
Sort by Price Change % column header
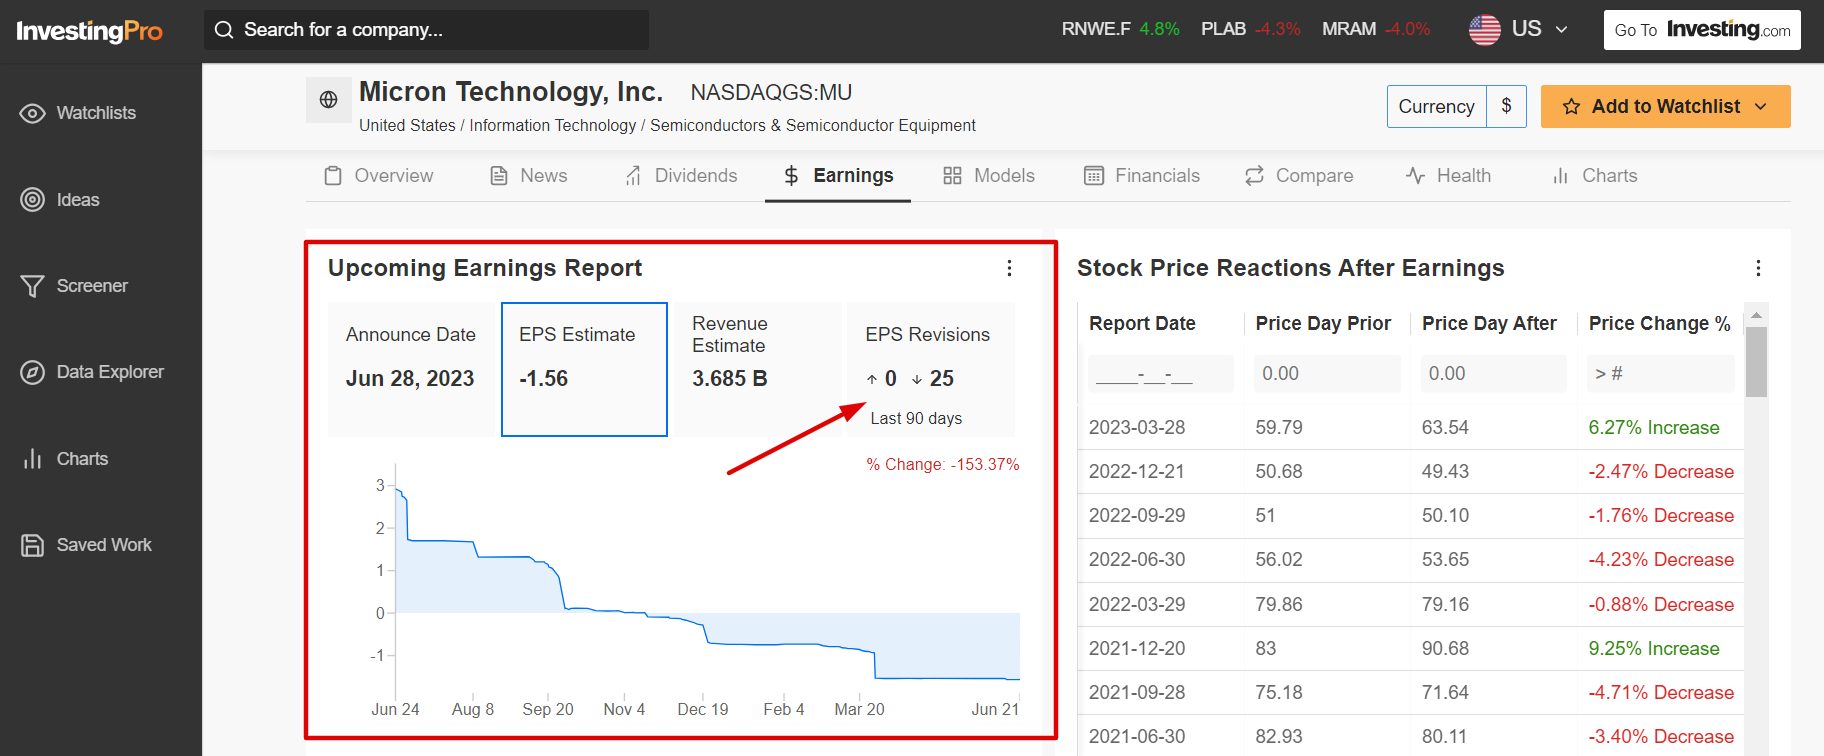(x=1659, y=323)
